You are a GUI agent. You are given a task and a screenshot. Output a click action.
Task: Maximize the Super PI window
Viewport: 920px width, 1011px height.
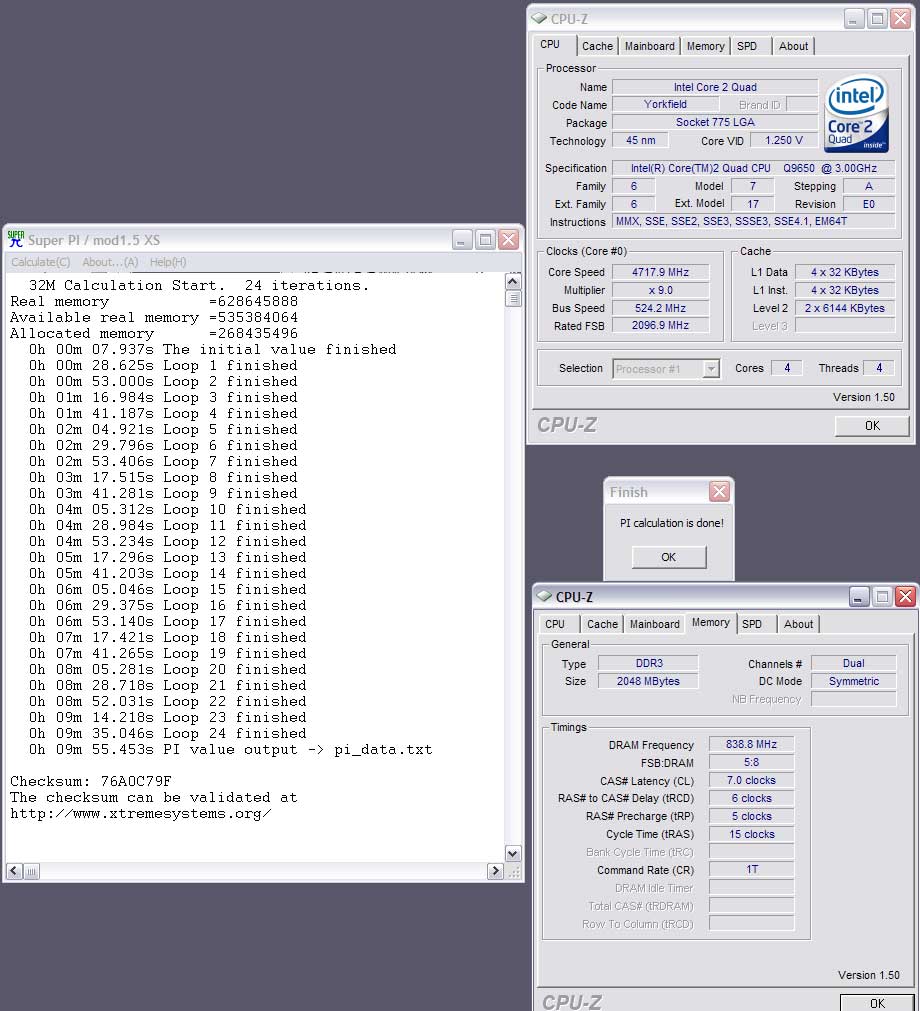(485, 240)
